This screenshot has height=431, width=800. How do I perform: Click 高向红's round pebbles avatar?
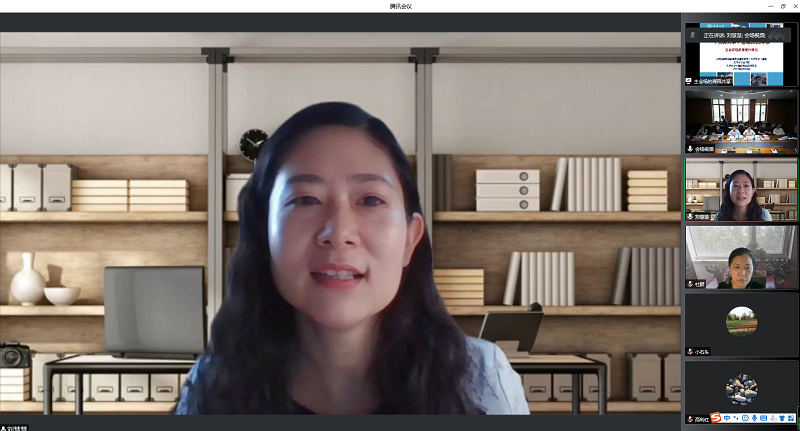[741, 388]
